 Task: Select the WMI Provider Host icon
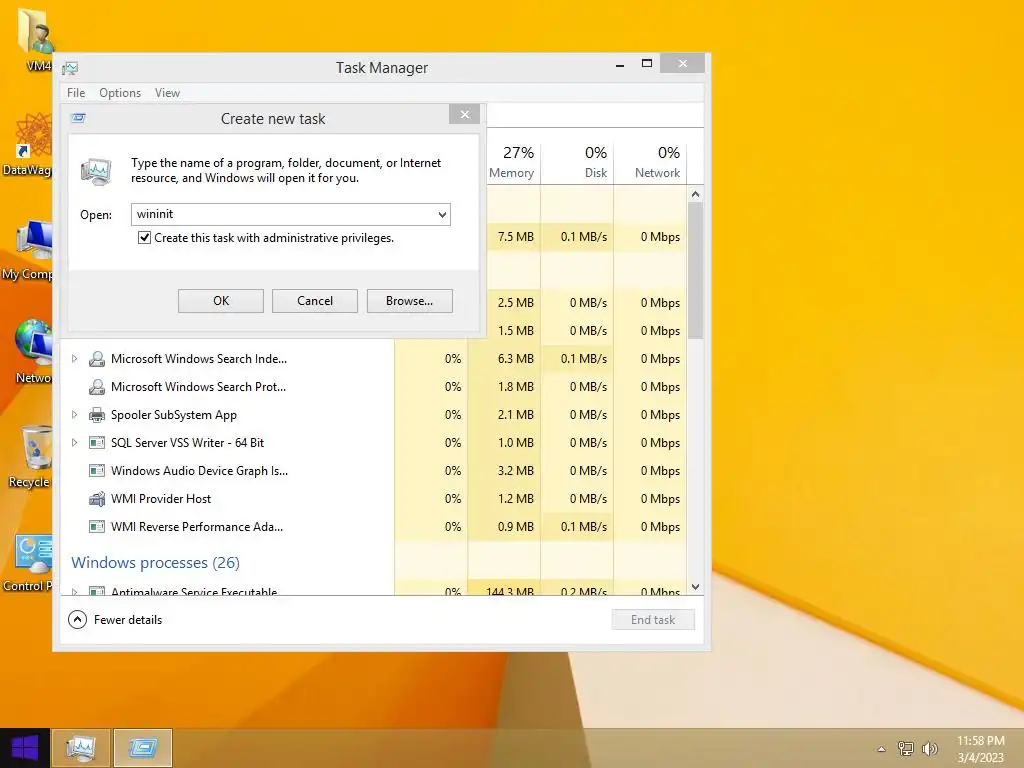[x=97, y=499]
